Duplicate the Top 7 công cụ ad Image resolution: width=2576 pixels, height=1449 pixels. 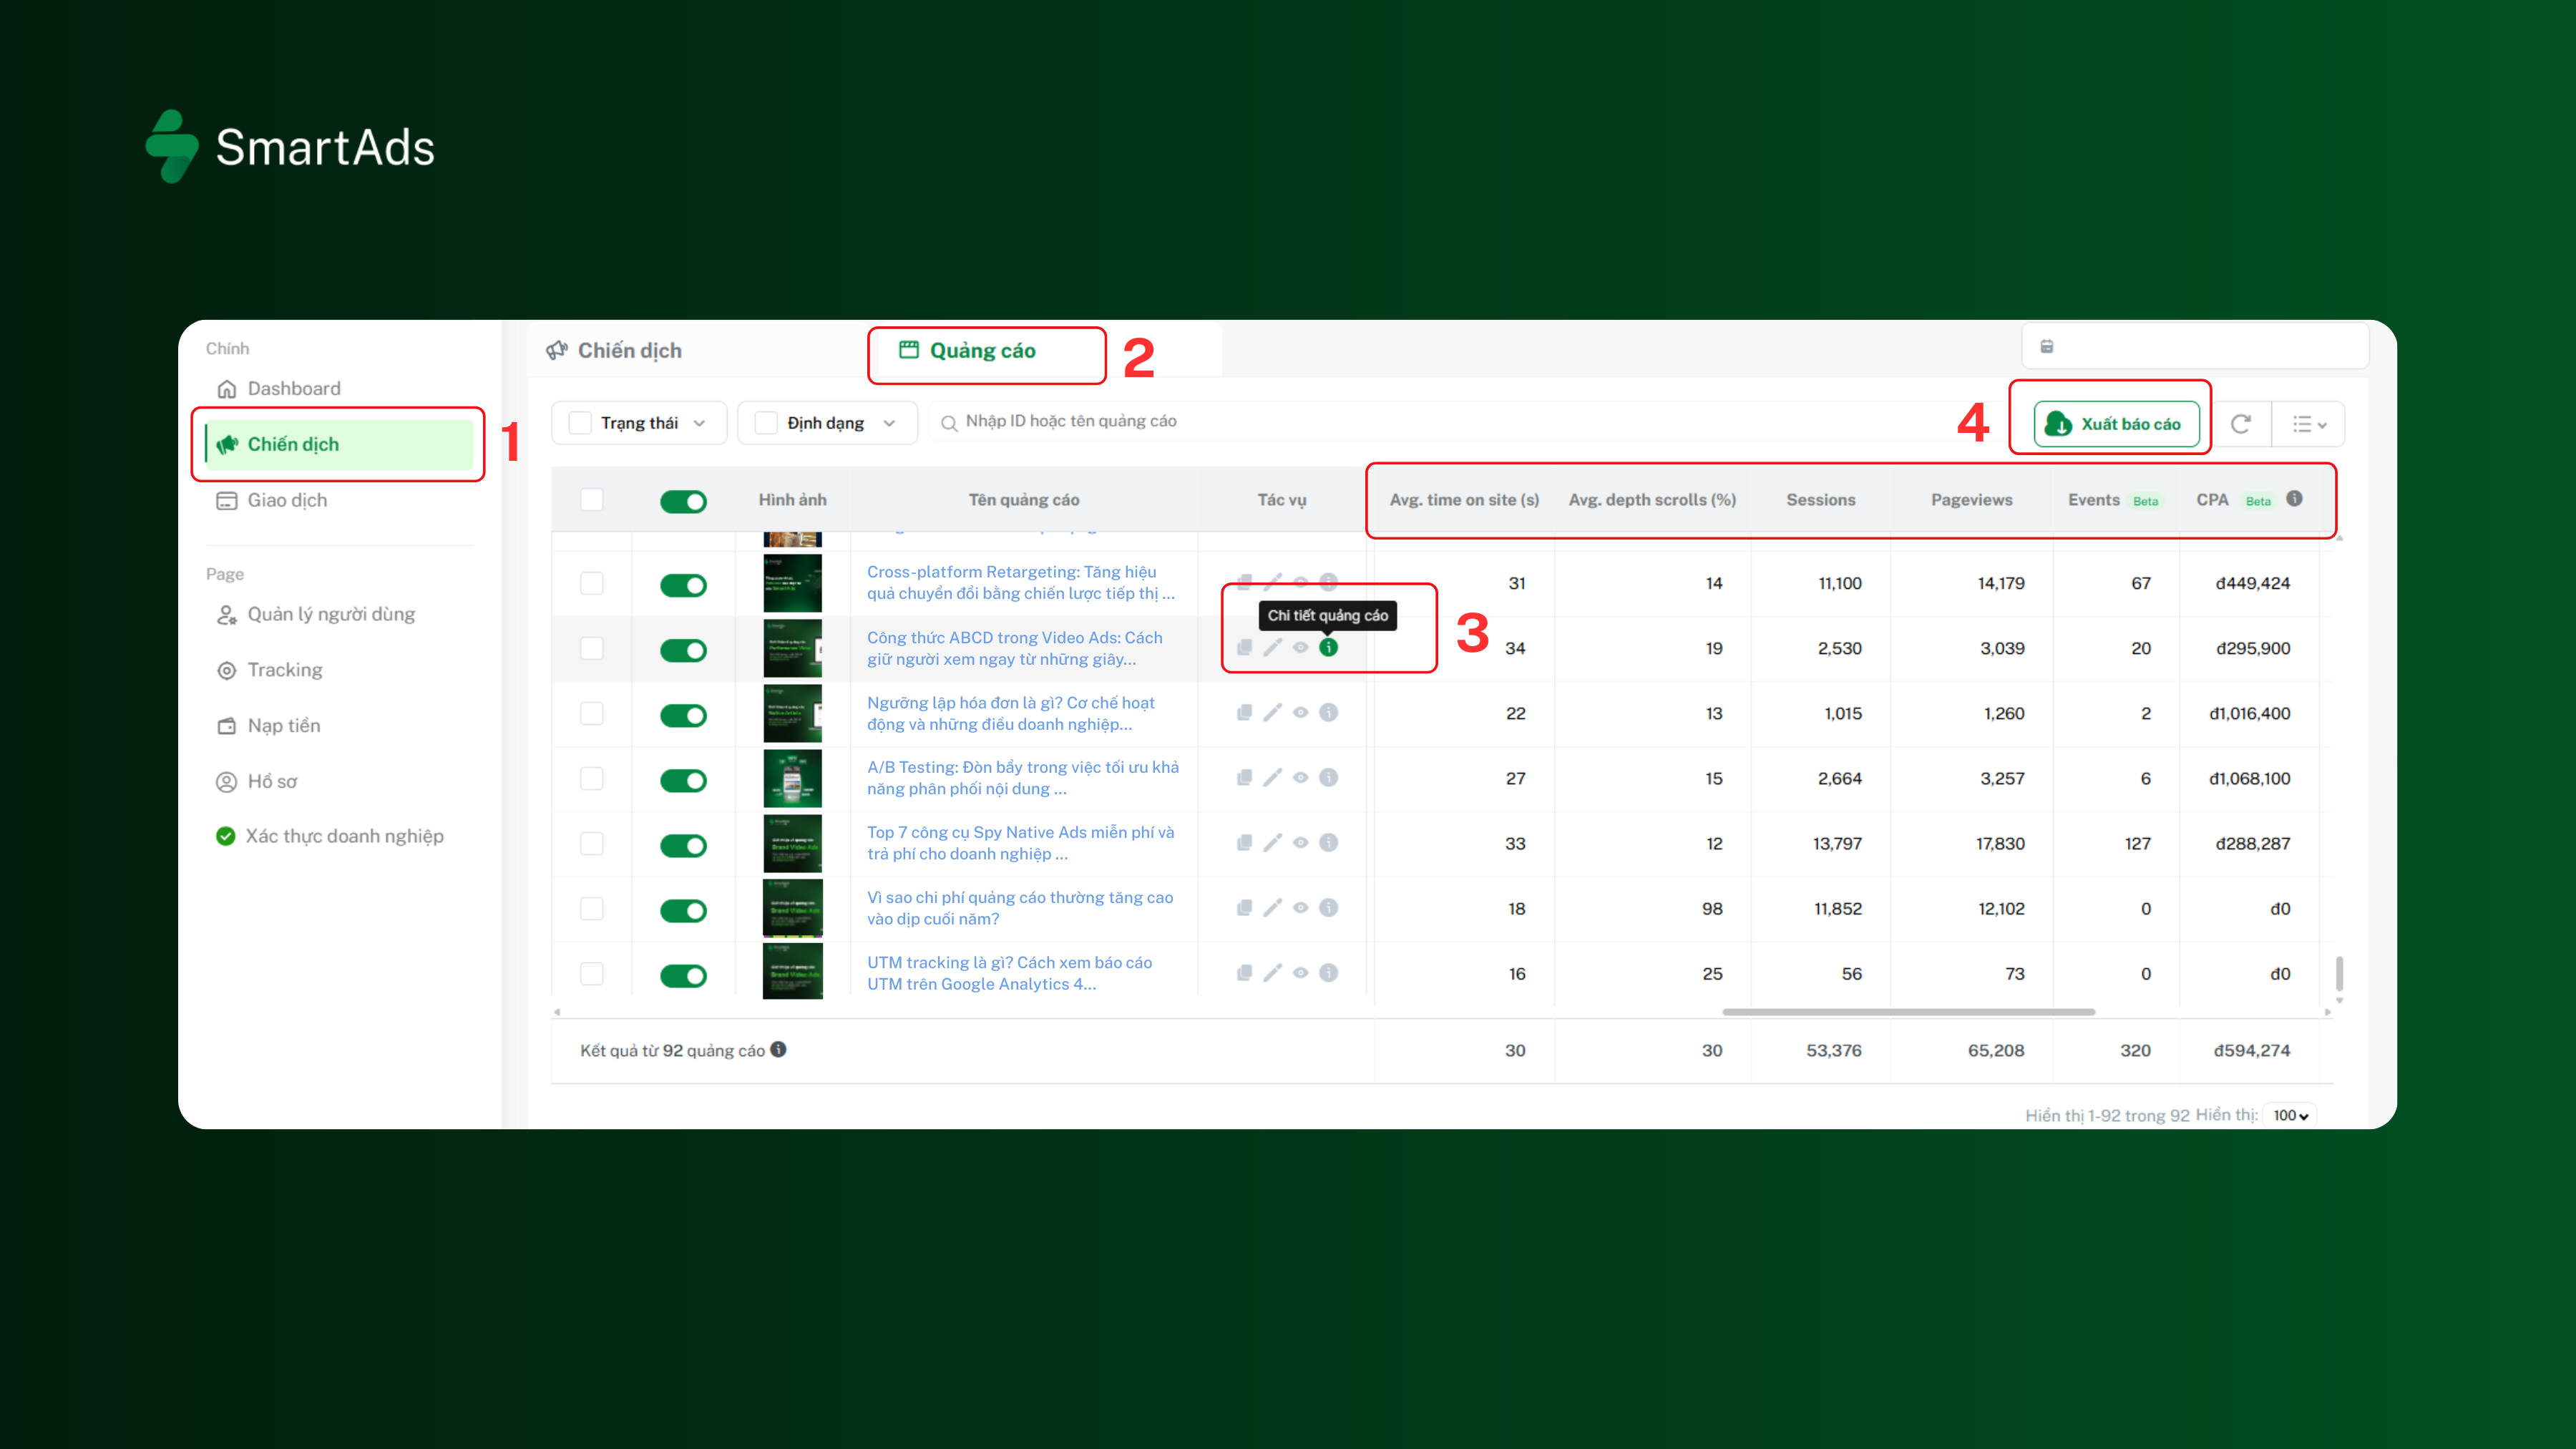point(1244,843)
